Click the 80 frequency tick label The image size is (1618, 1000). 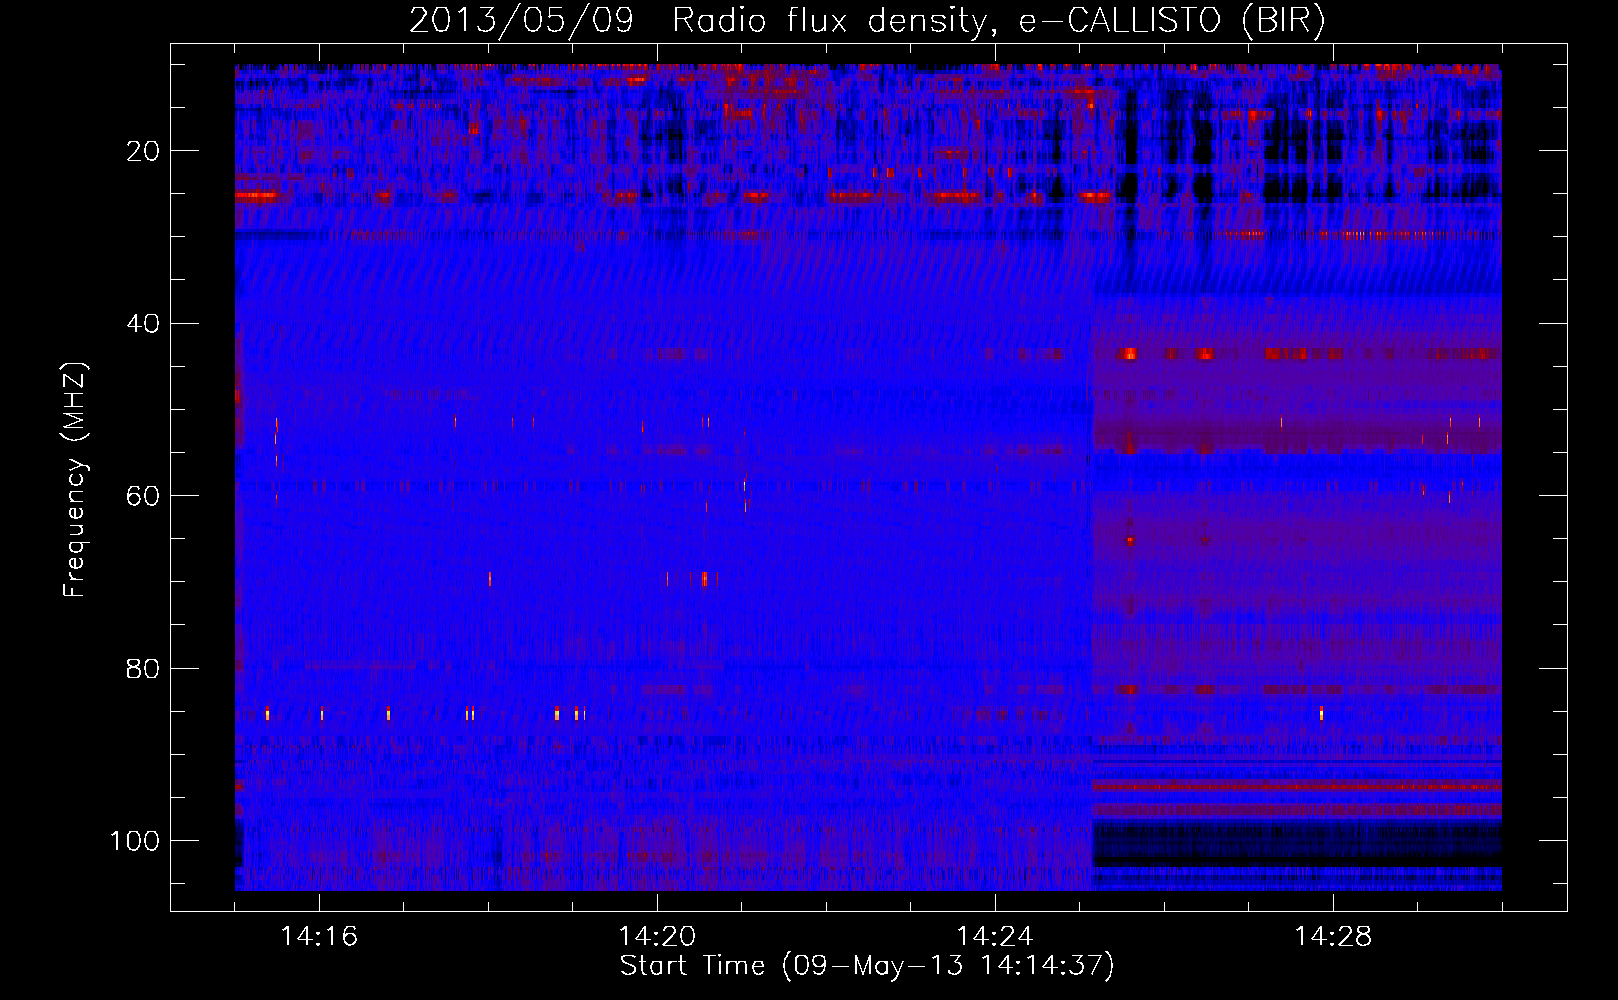click(x=144, y=668)
